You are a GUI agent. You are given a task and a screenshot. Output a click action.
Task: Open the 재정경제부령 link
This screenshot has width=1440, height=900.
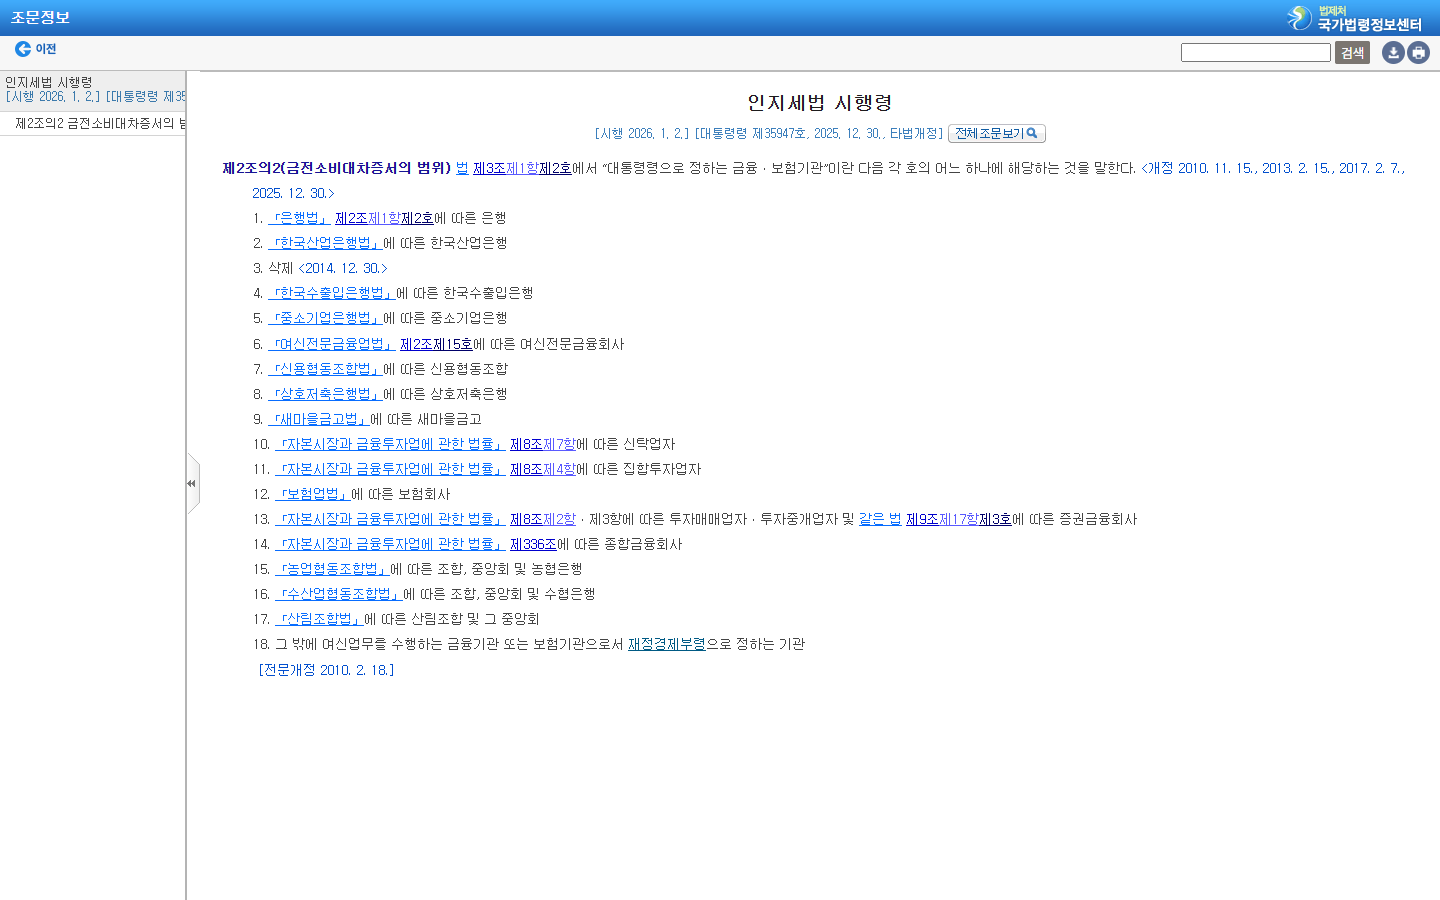point(667,644)
